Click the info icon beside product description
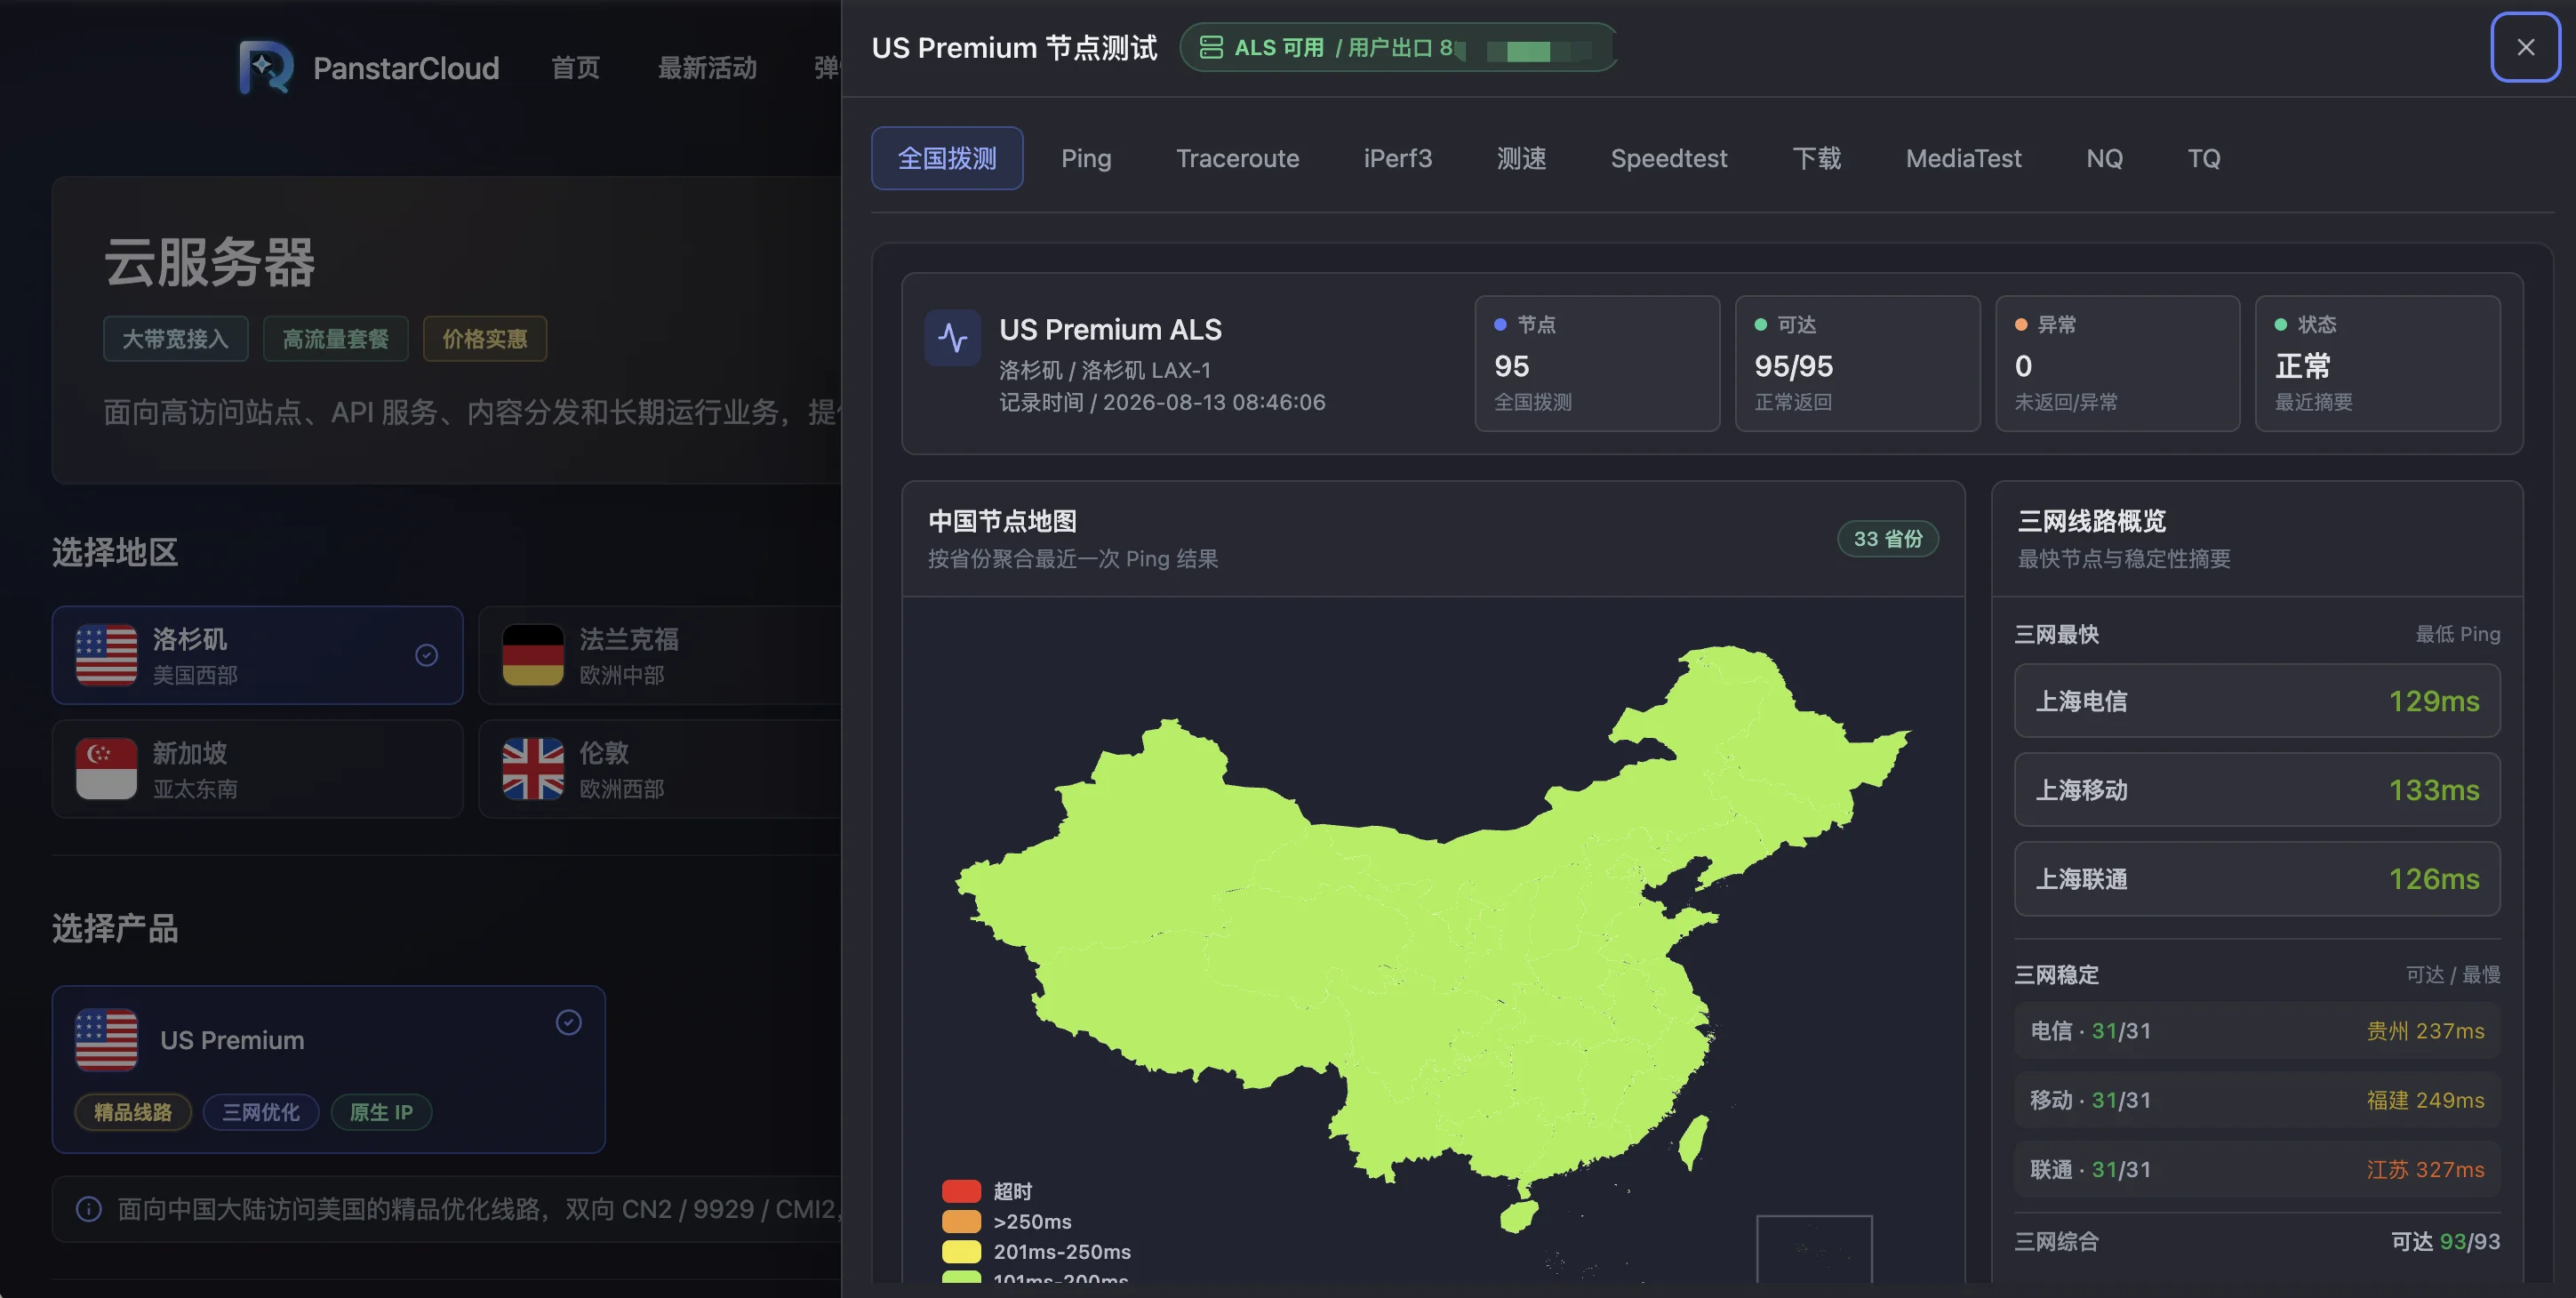Screen dimensions: 2576x1298 pos(89,1209)
